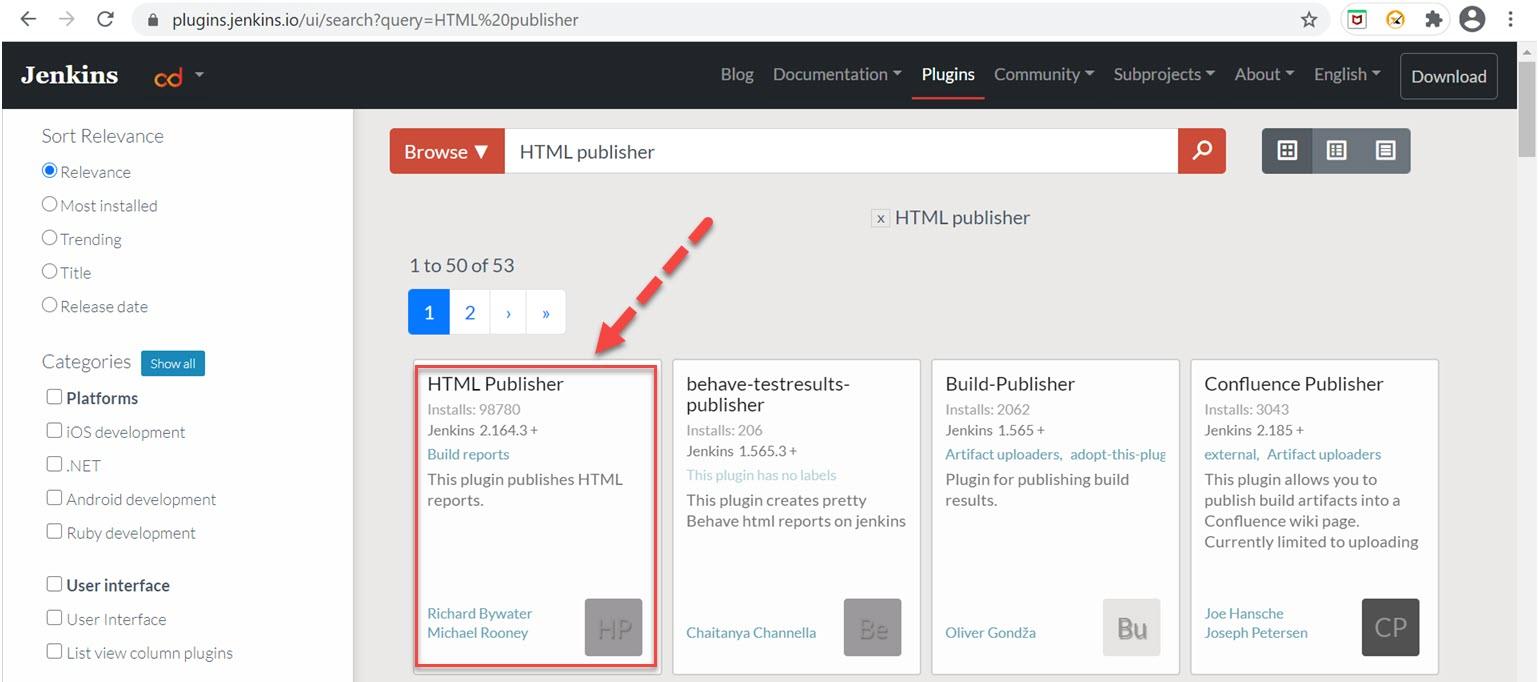Open Chrome's three-dot menu
Viewport: 1538px width, 682px height.
1511,19
